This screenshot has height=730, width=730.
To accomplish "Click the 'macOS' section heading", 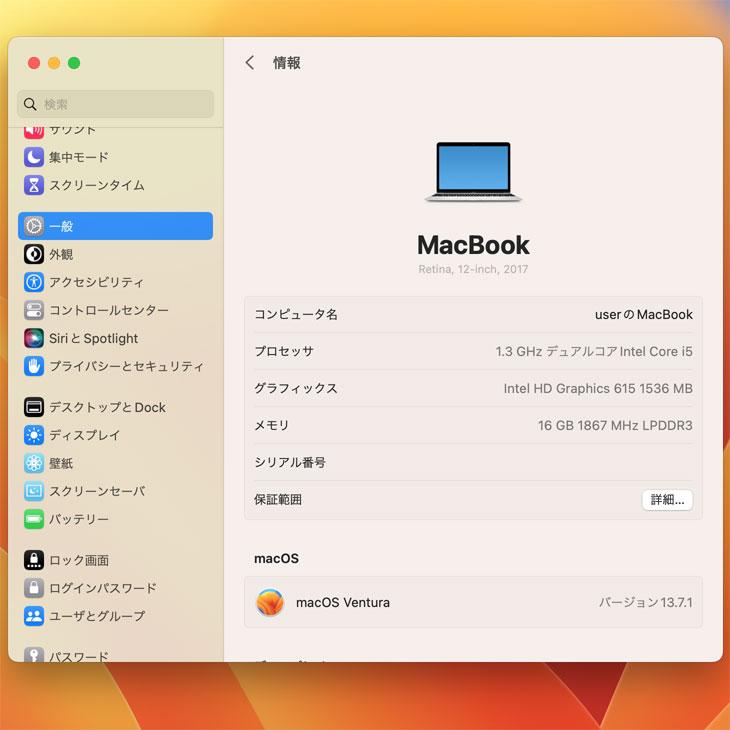I will 276,558.
